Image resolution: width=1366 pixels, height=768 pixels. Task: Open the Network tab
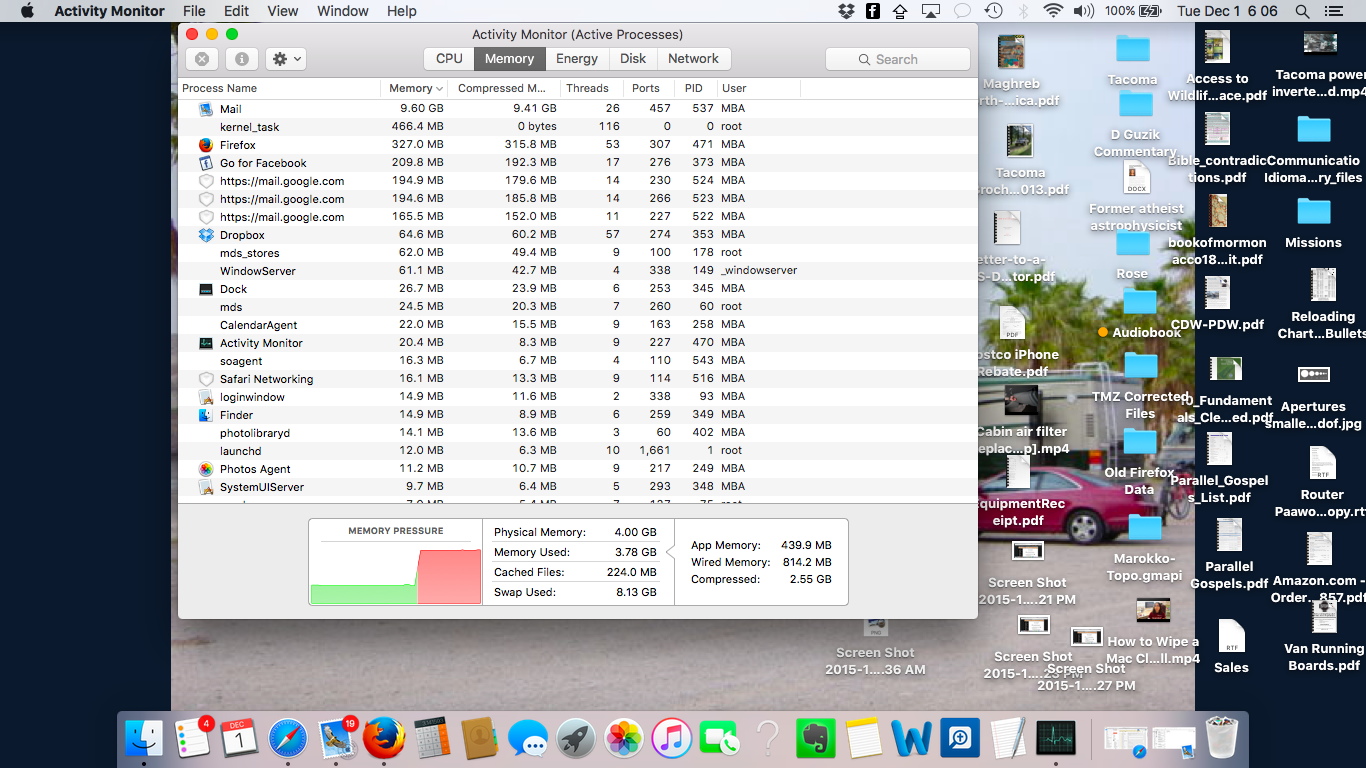(x=693, y=59)
